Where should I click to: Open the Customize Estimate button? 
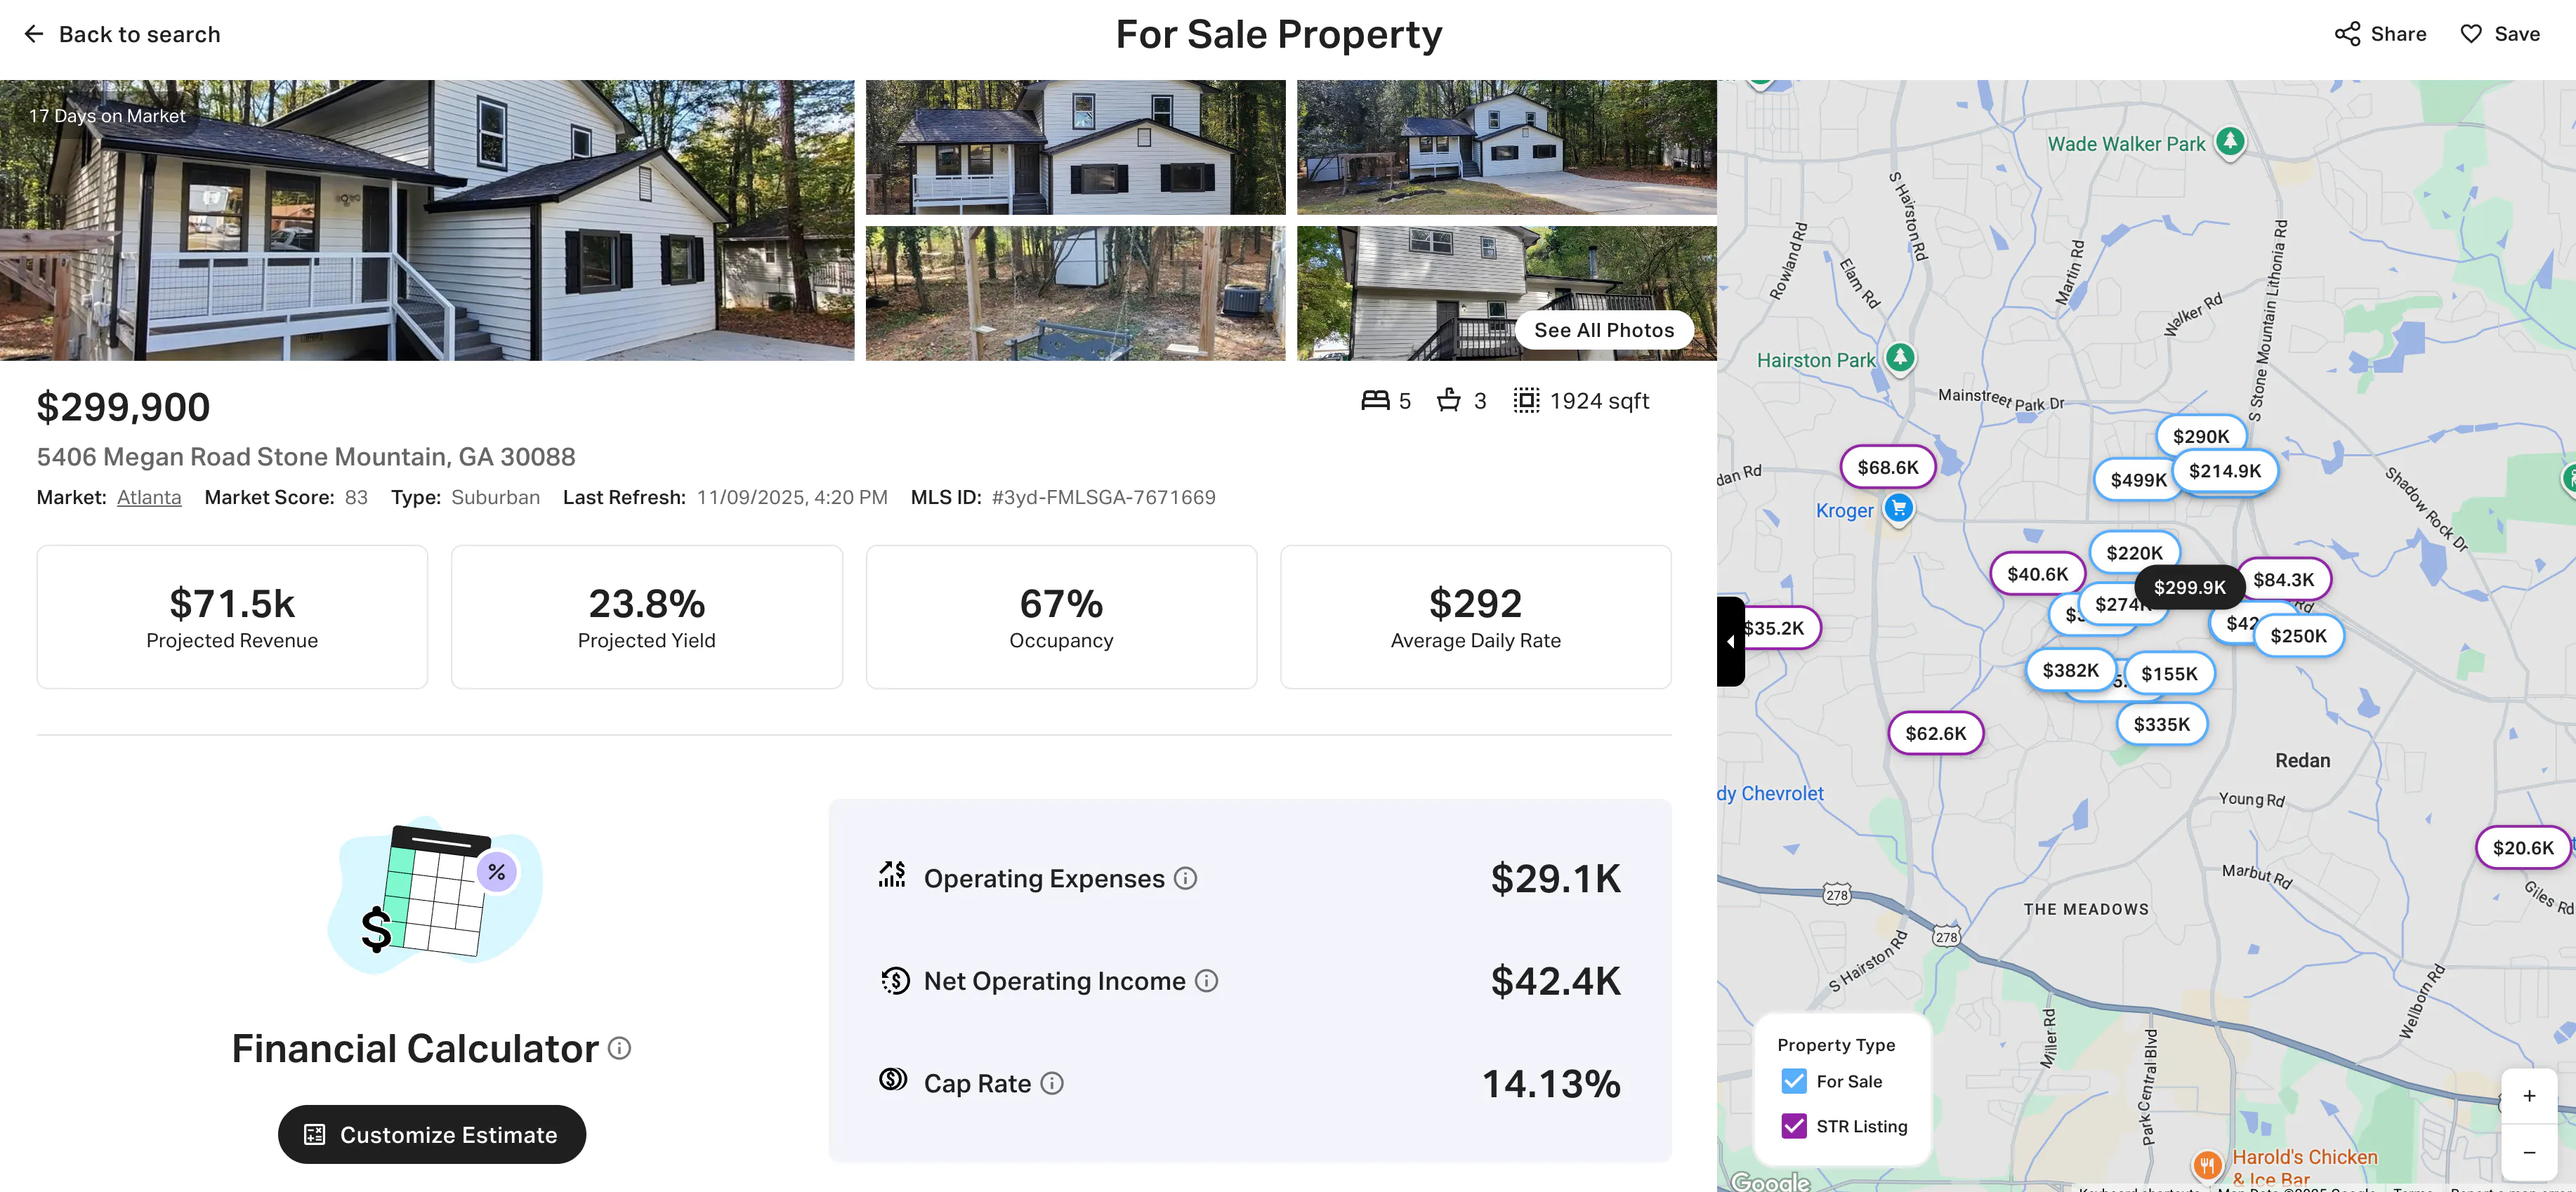(x=432, y=1134)
